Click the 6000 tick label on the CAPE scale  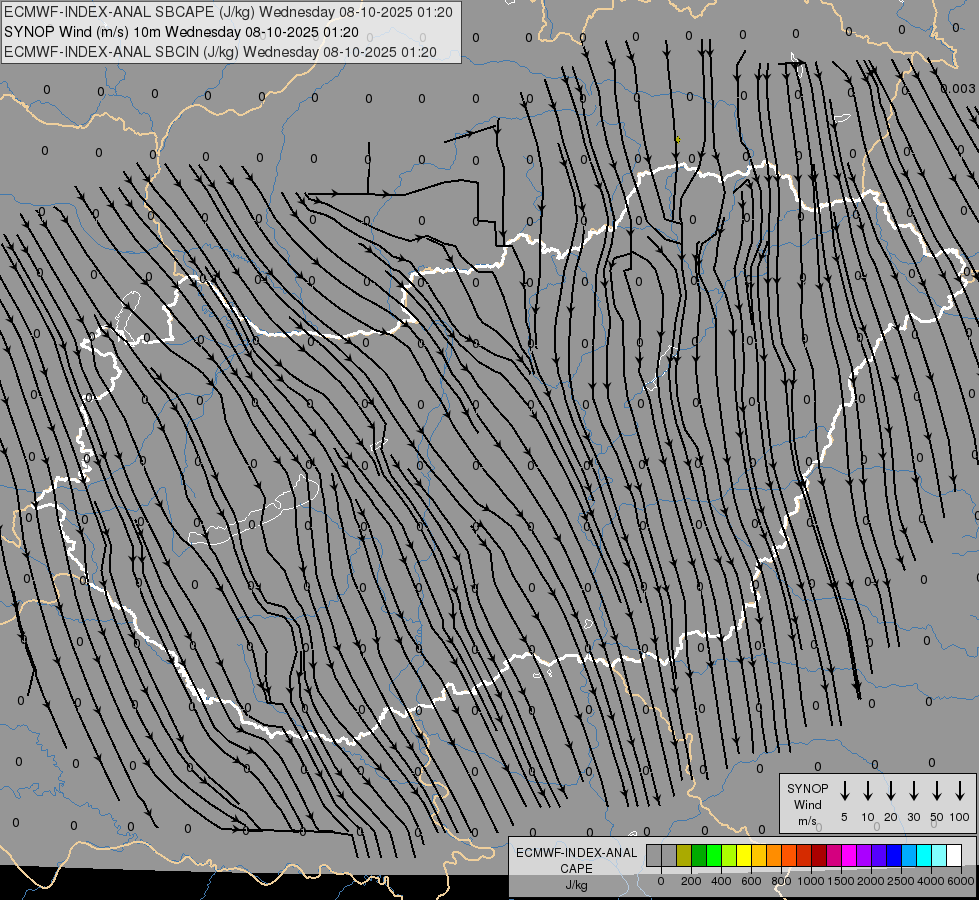pos(961,881)
